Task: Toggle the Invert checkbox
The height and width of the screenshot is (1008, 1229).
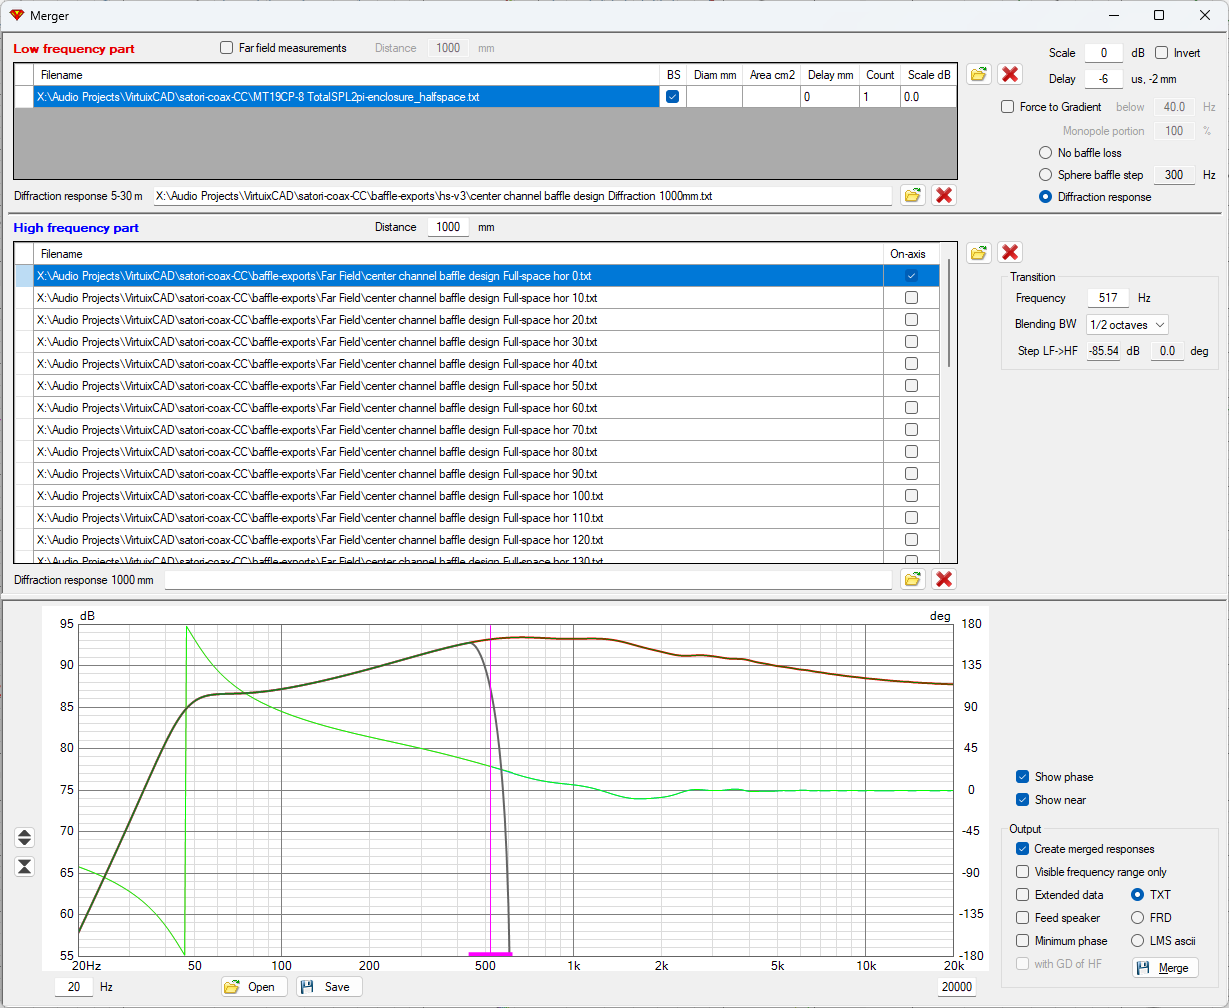Action: tap(1162, 53)
